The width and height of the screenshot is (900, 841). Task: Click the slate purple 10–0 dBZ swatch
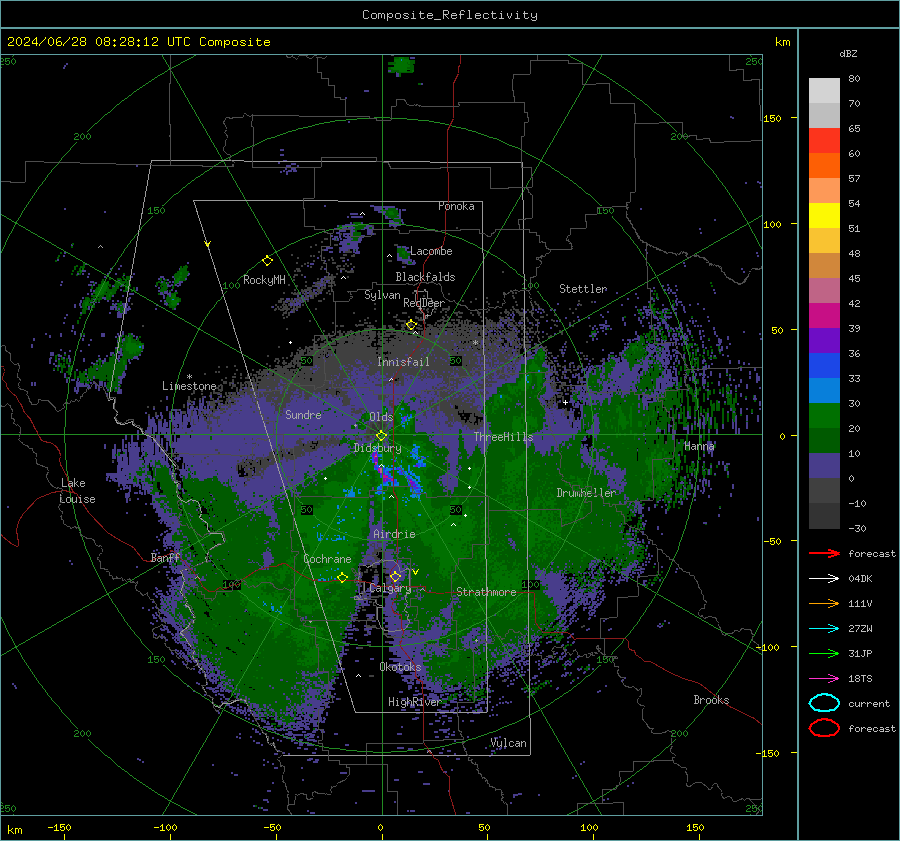click(x=824, y=465)
